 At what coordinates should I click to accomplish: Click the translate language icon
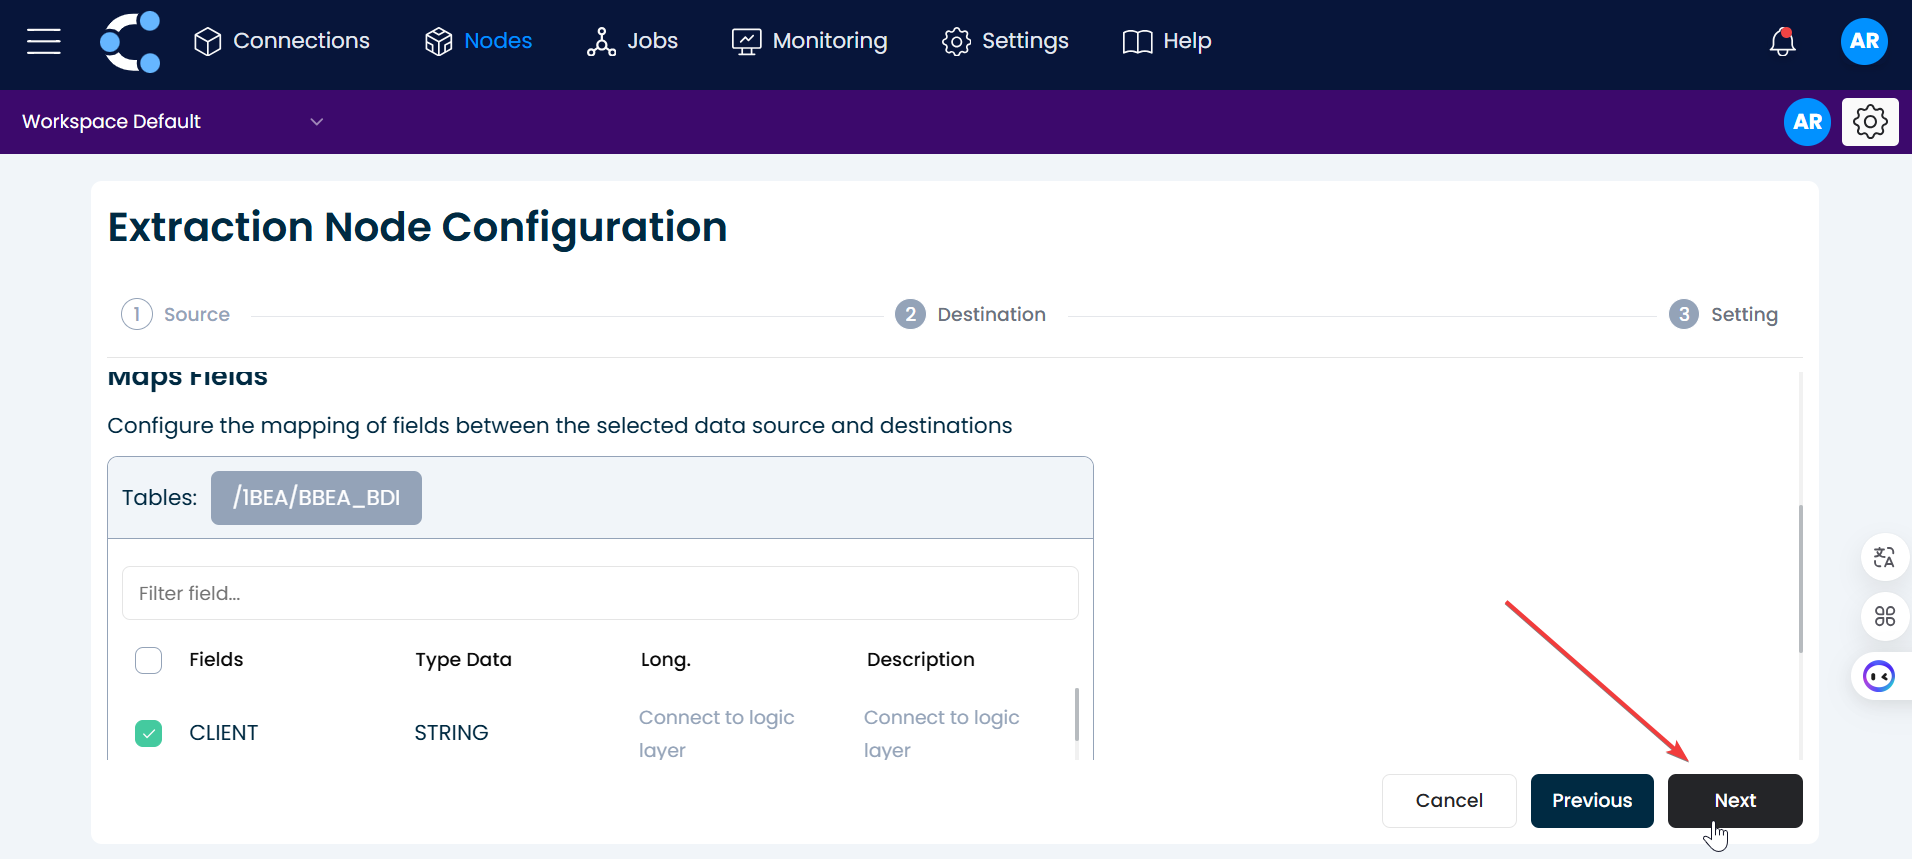[1884, 557]
